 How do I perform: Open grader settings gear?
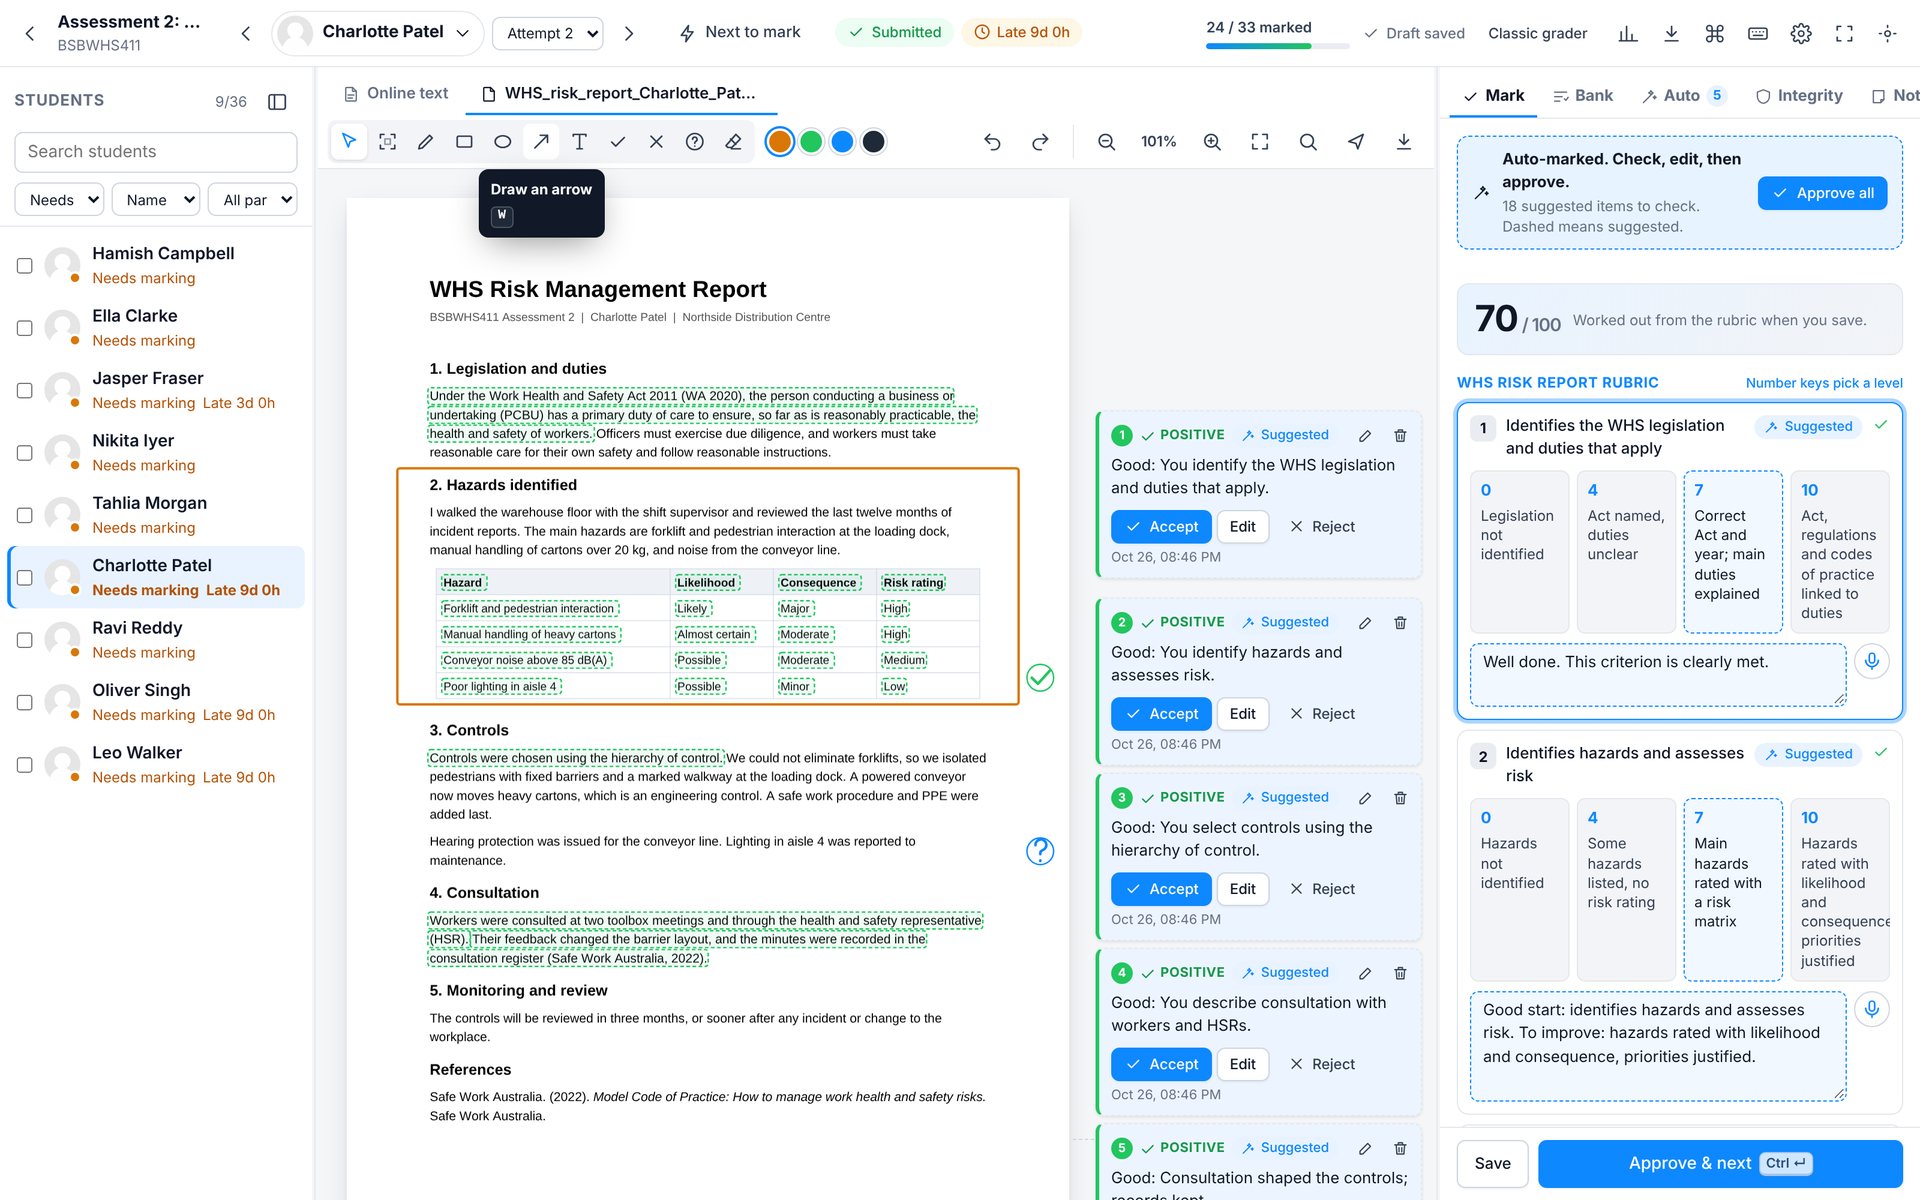(1801, 33)
